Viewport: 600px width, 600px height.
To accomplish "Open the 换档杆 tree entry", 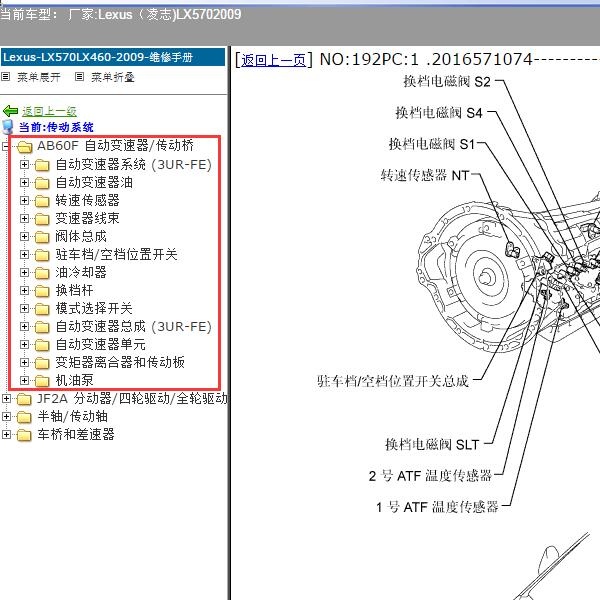I will pos(74,290).
